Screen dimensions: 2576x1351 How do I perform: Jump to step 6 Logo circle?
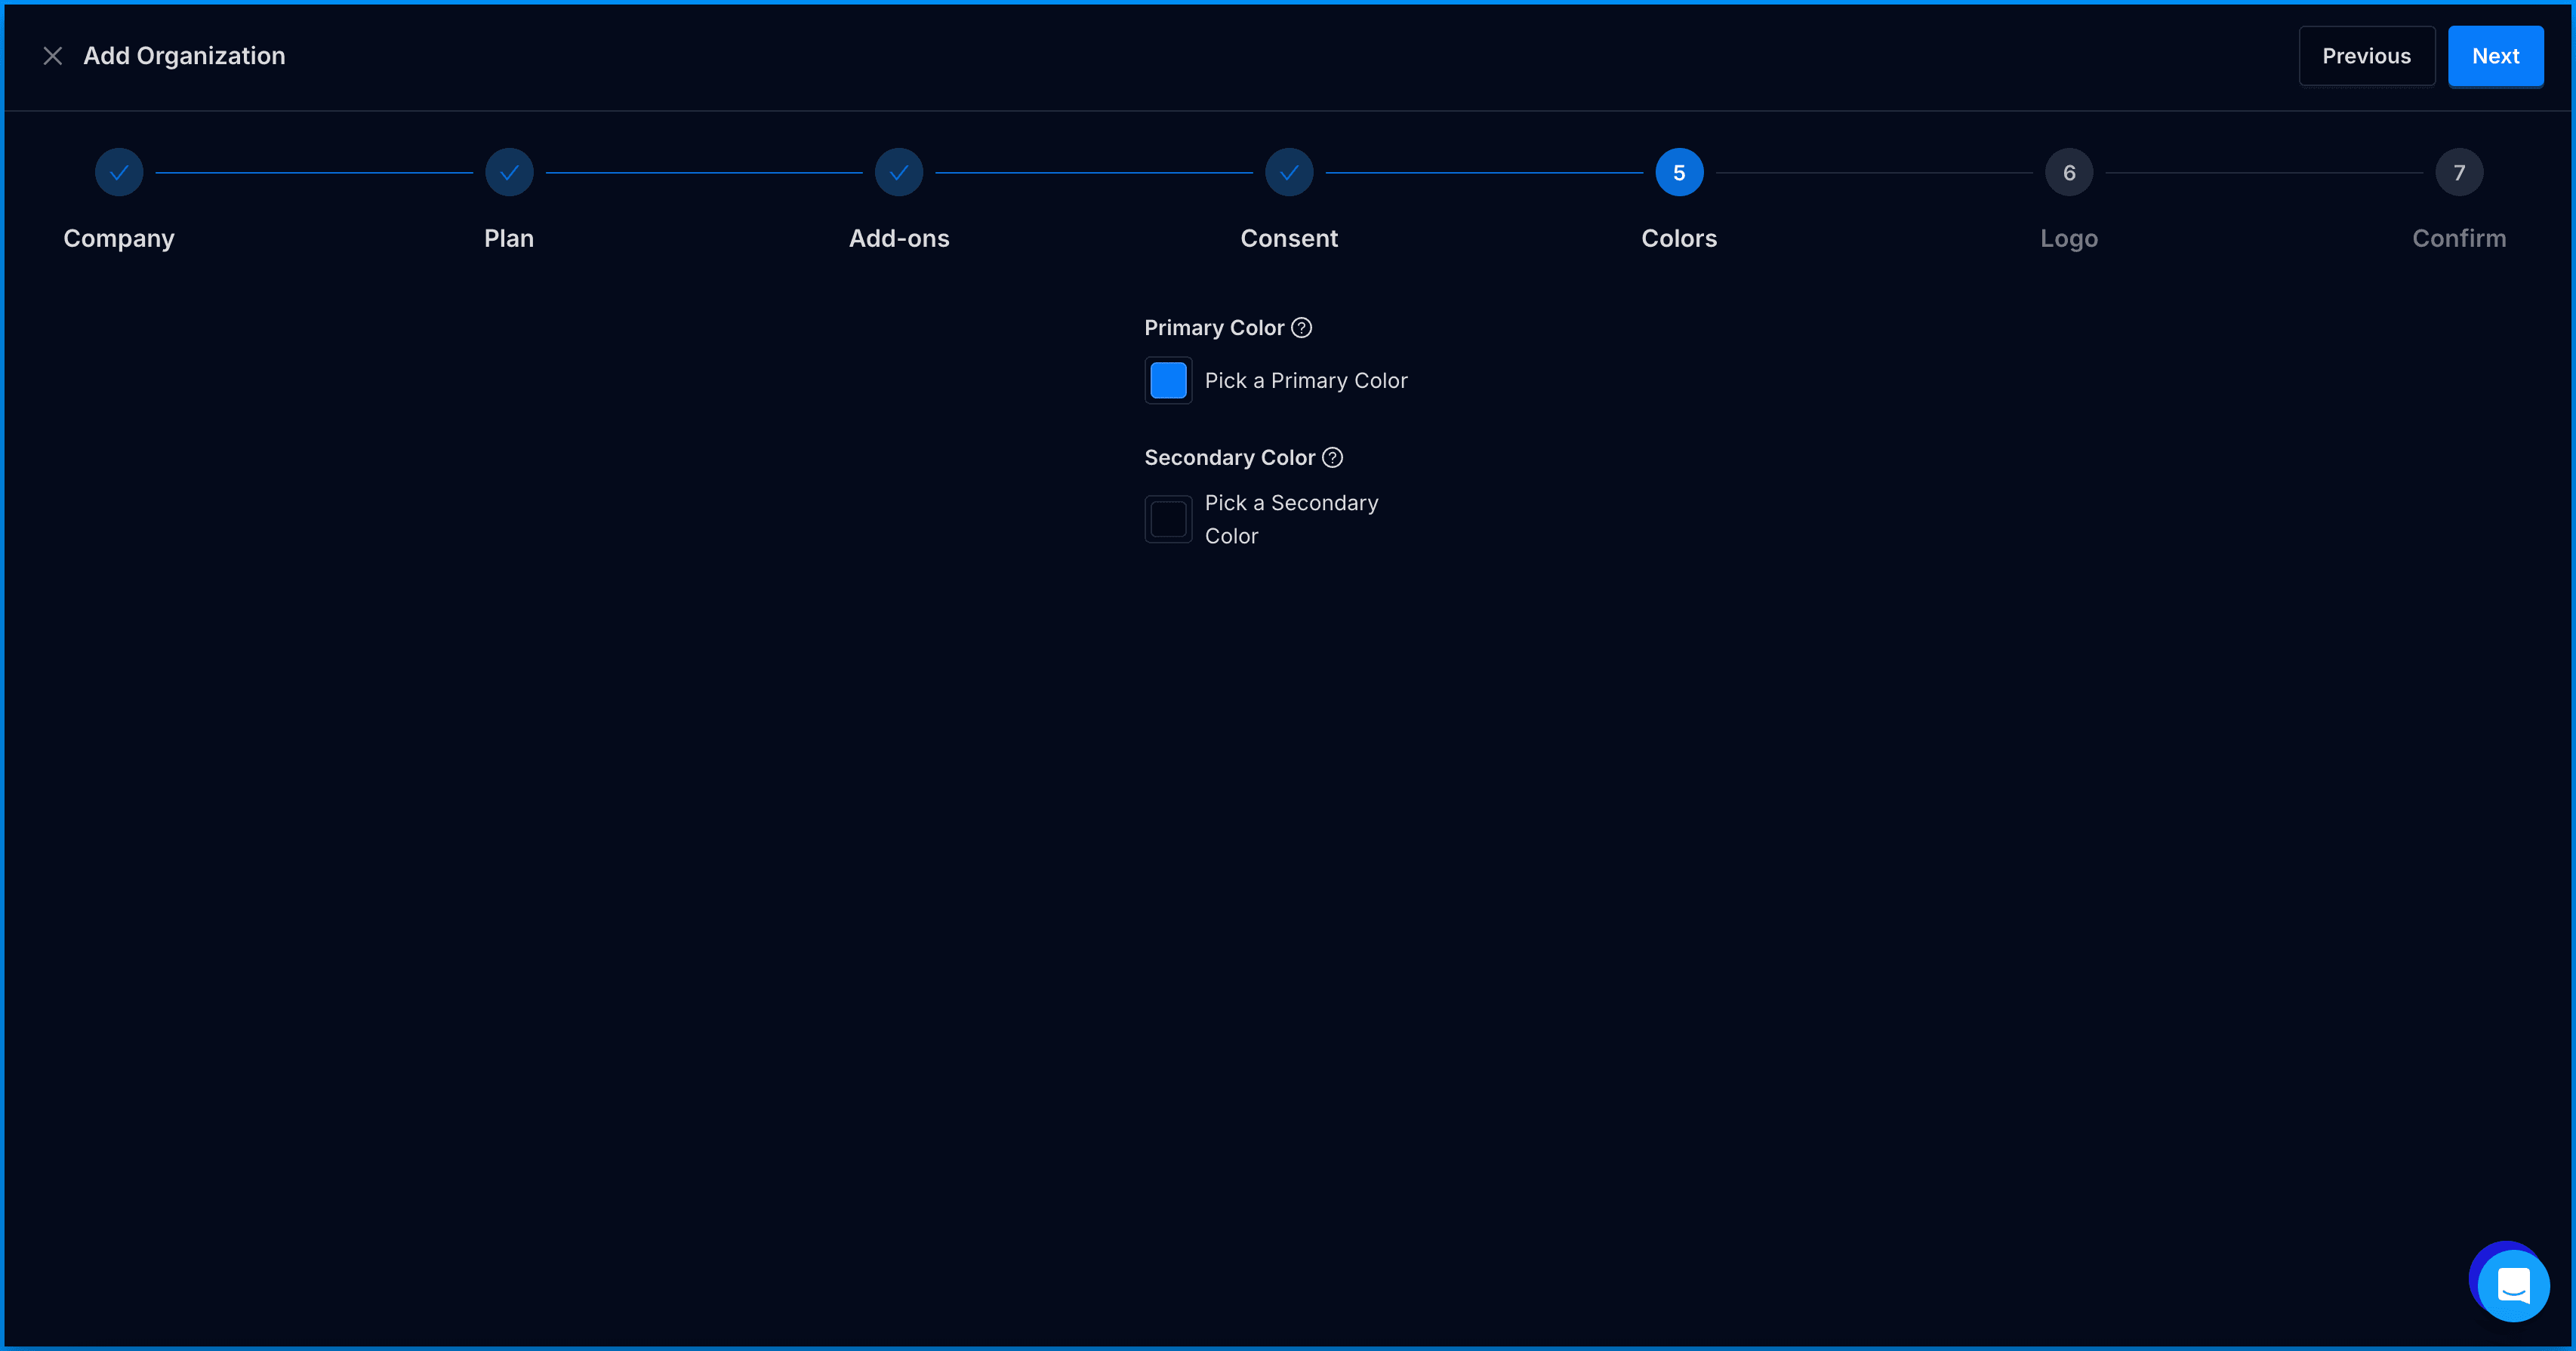pos(2069,173)
